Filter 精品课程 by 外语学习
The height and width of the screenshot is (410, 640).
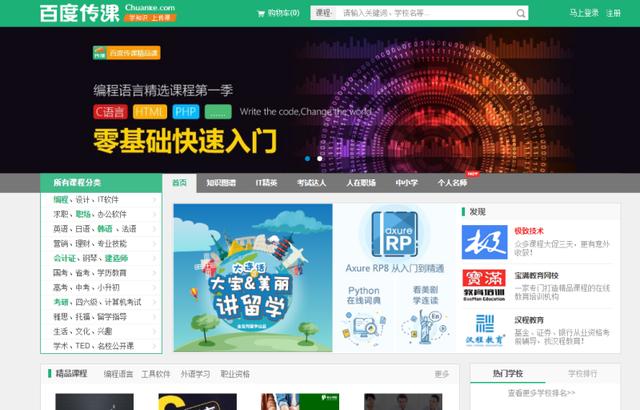[x=195, y=374]
